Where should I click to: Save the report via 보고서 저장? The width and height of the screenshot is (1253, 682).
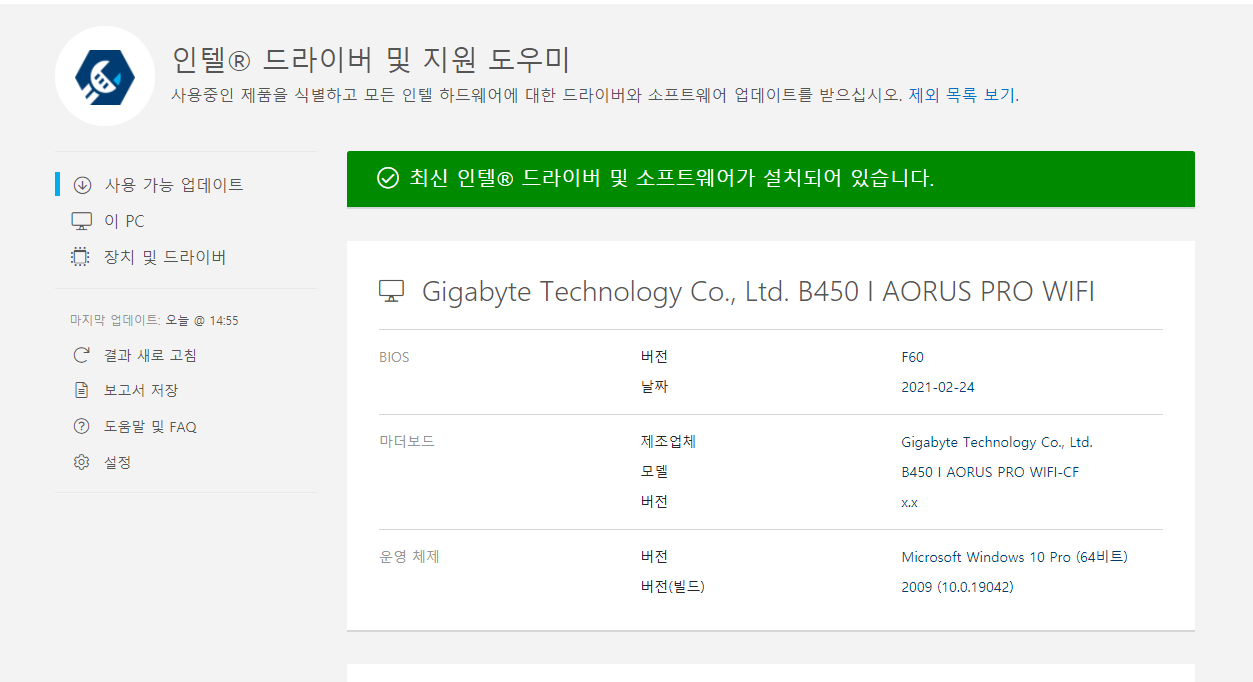pyautogui.click(x=141, y=391)
